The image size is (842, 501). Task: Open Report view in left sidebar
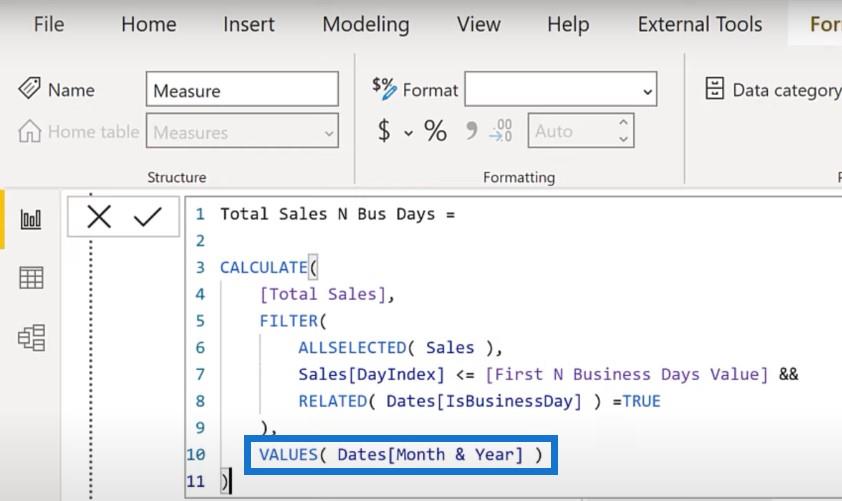click(x=31, y=220)
